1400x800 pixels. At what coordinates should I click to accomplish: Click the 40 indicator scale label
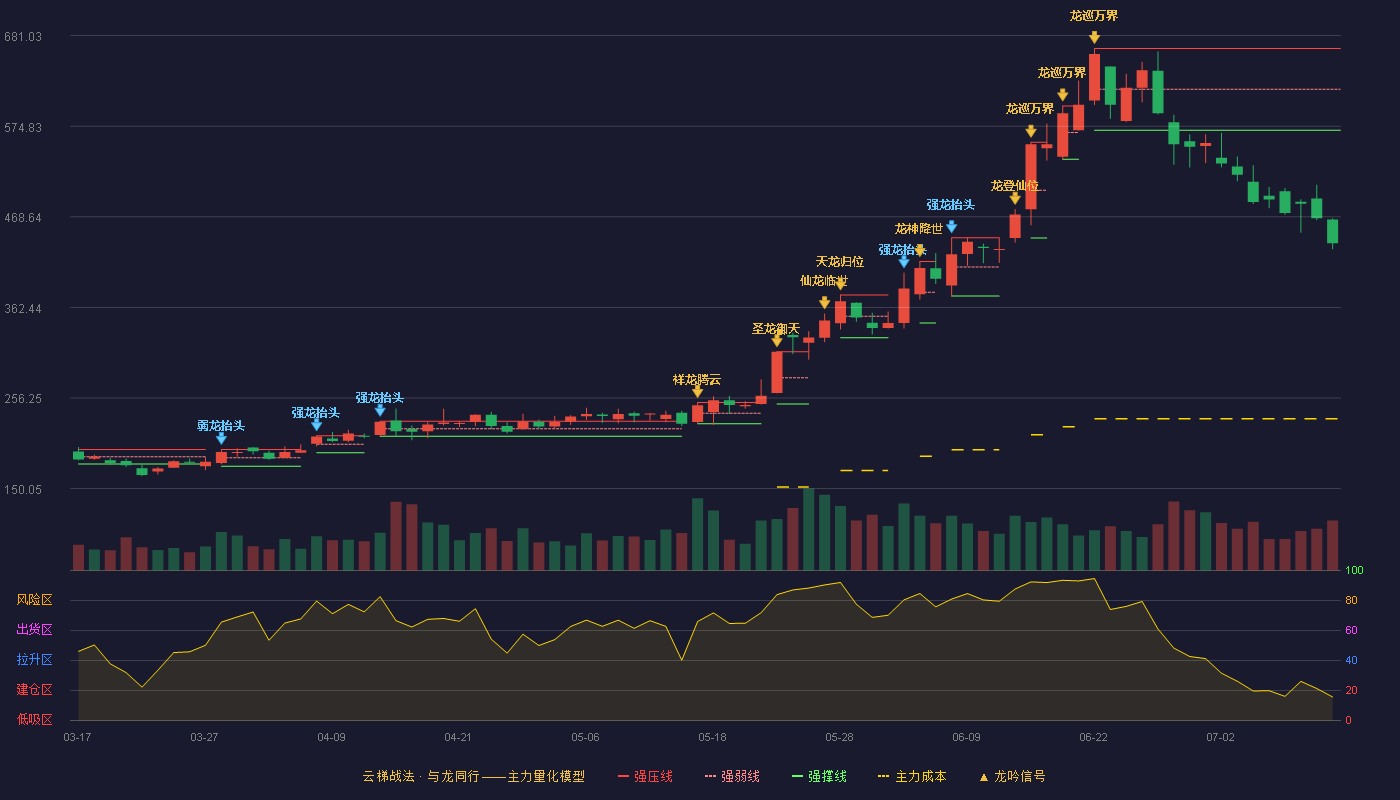[x=1351, y=661]
